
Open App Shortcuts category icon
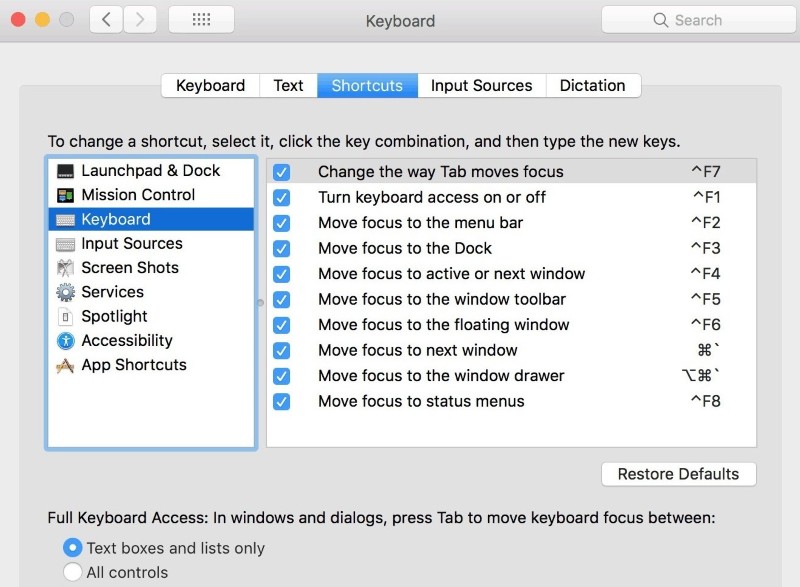pos(65,365)
